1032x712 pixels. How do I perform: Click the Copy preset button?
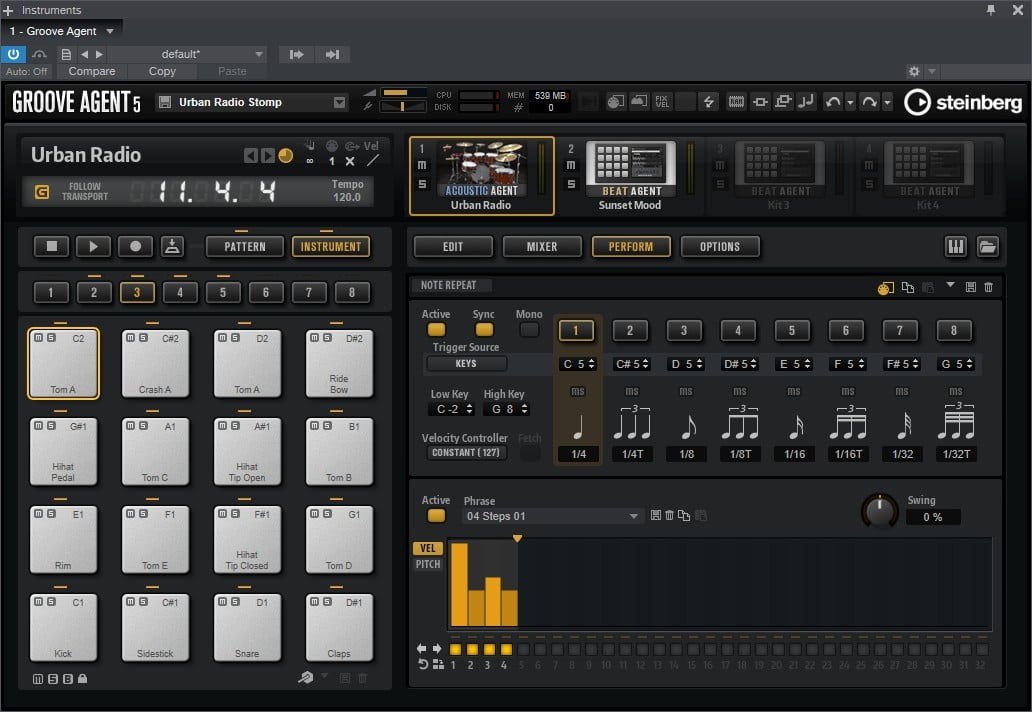pyautogui.click(x=162, y=71)
